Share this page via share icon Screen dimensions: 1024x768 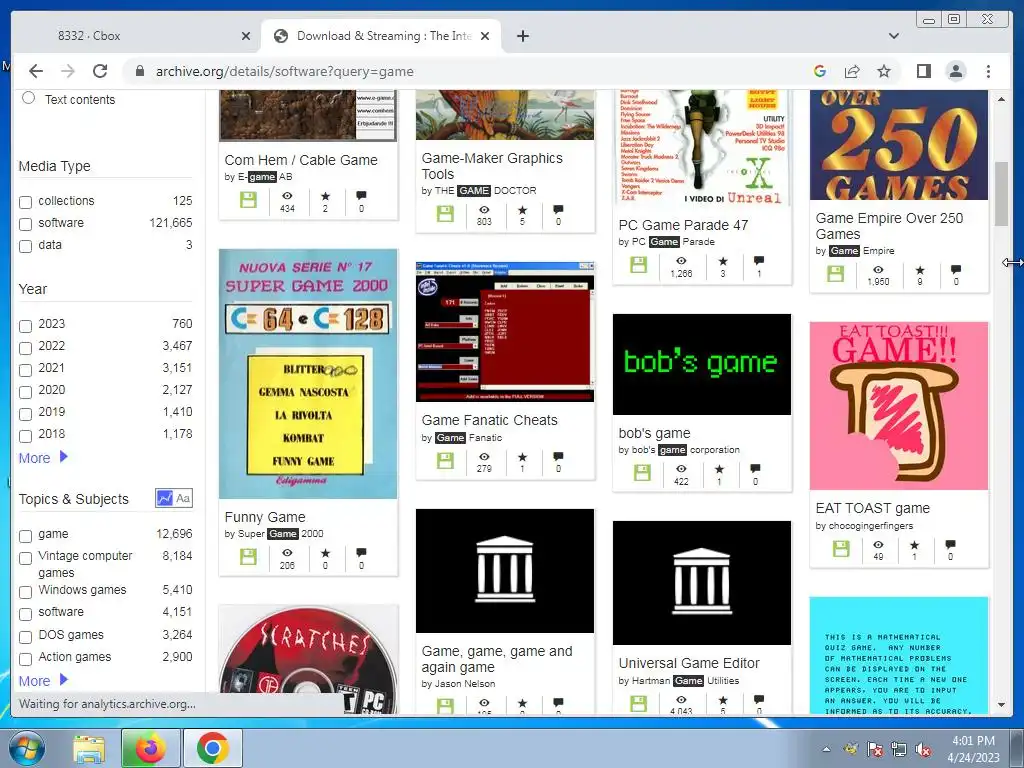[852, 71]
